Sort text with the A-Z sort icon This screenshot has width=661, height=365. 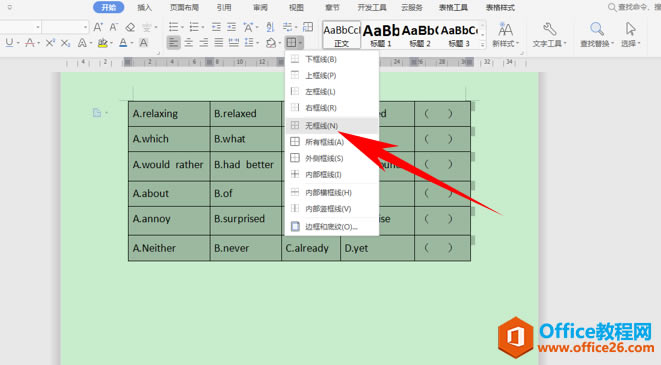tap(270, 27)
